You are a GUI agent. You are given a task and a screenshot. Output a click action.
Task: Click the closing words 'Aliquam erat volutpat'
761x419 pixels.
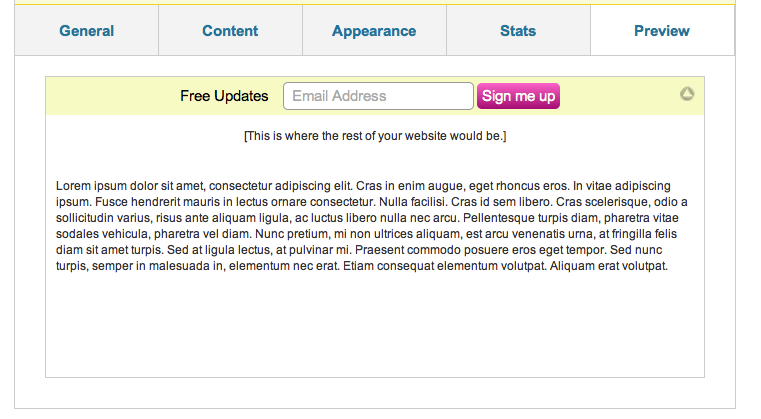point(609,266)
